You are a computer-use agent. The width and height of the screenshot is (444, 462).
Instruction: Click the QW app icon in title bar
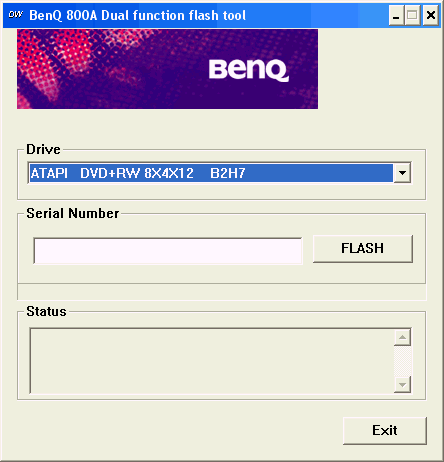(16, 15)
